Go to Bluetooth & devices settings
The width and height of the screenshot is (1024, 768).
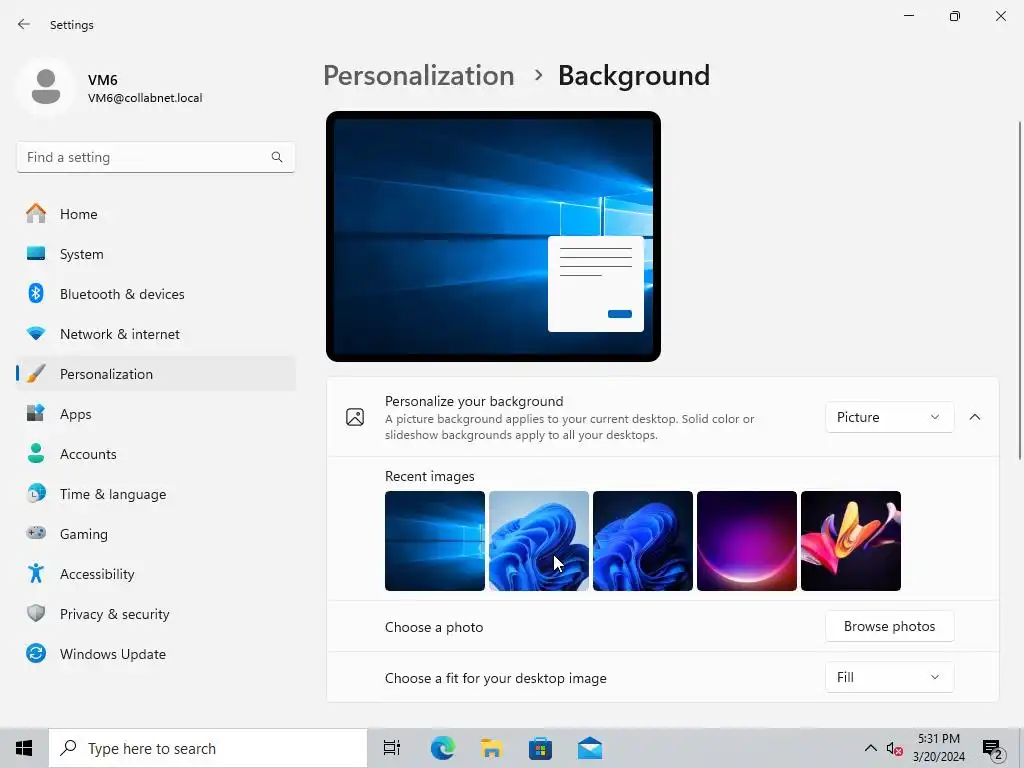pyautogui.click(x=155, y=293)
